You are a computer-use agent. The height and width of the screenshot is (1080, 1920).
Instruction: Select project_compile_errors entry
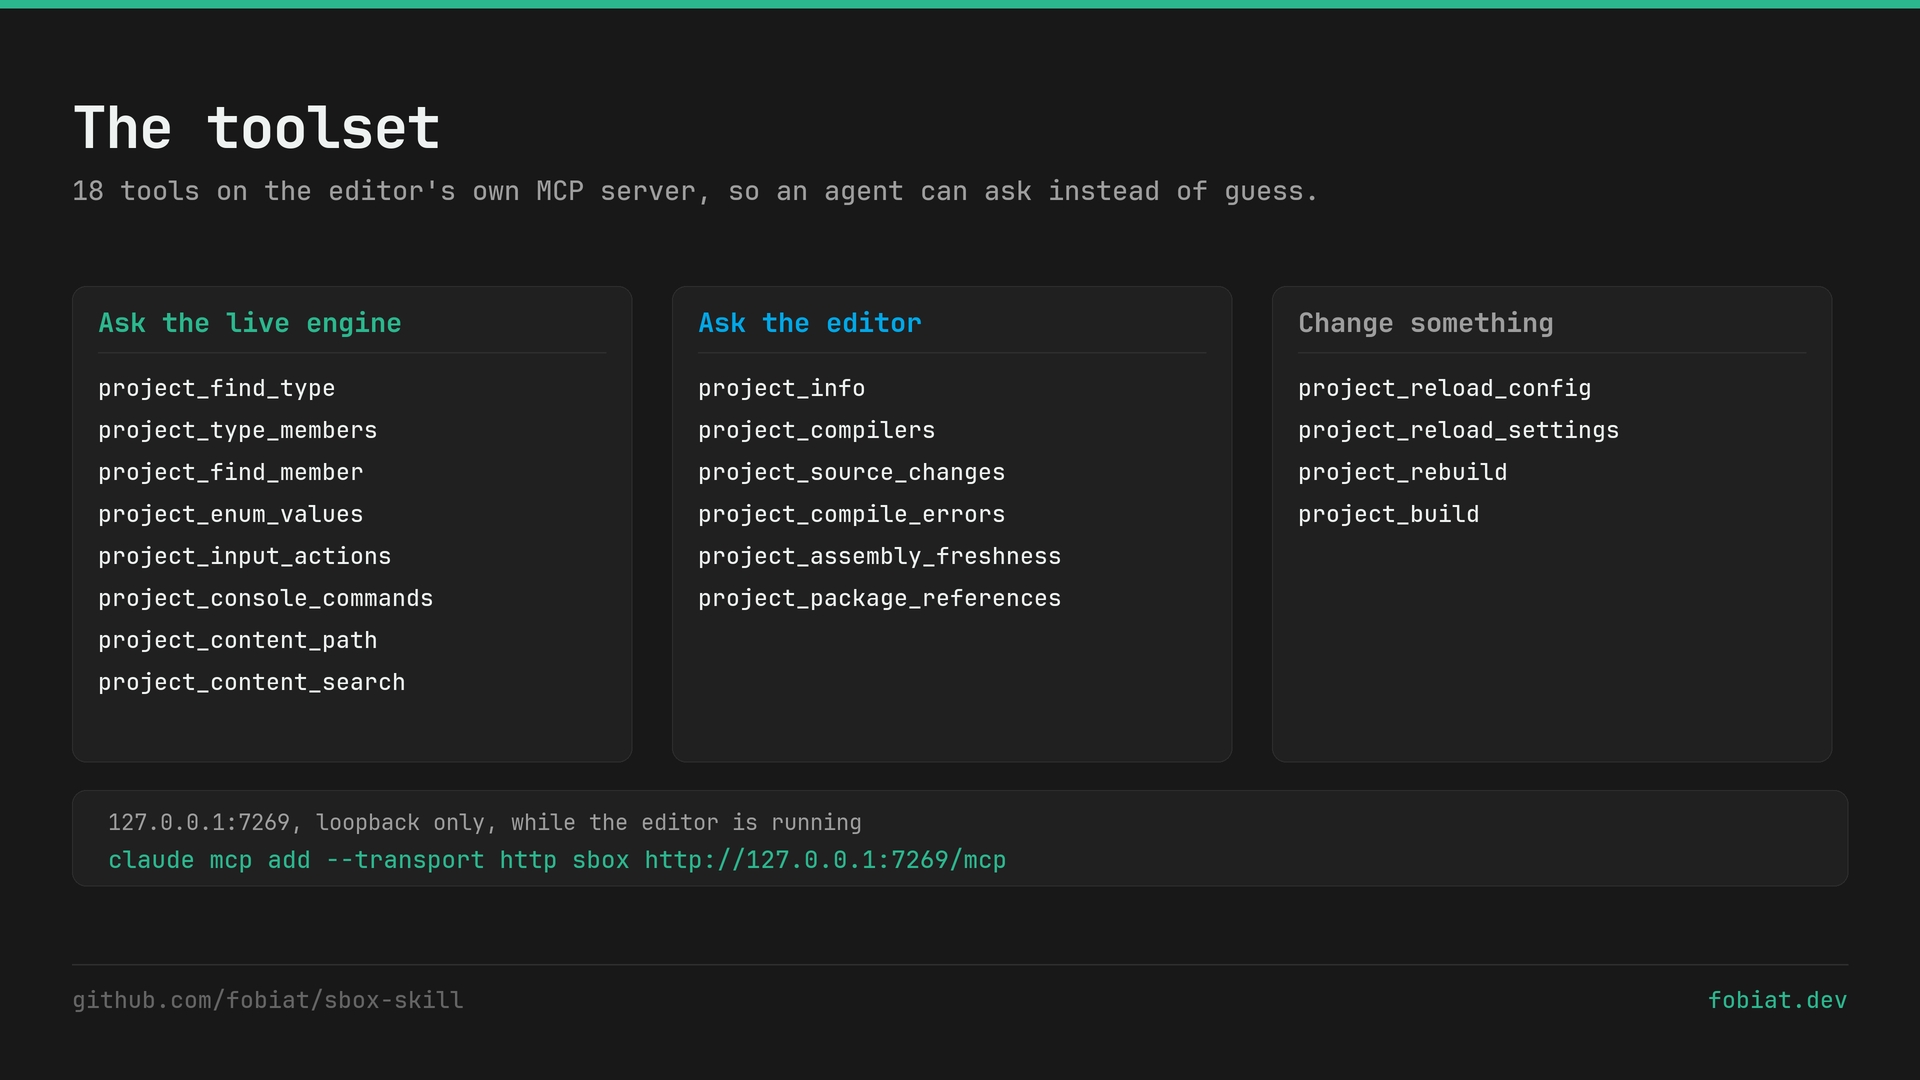point(852,514)
